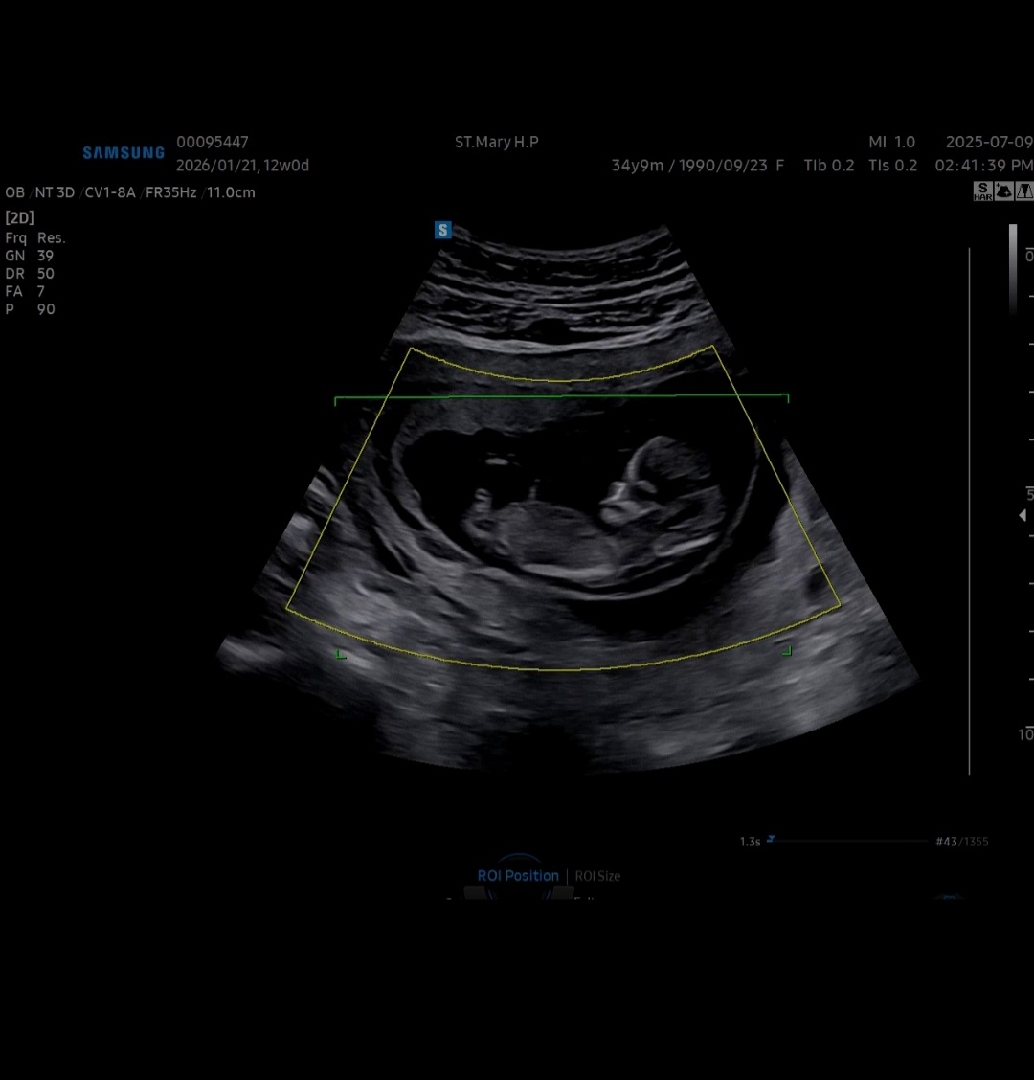Click the [2D] mode label
1034x1080 pixels.
(20, 217)
